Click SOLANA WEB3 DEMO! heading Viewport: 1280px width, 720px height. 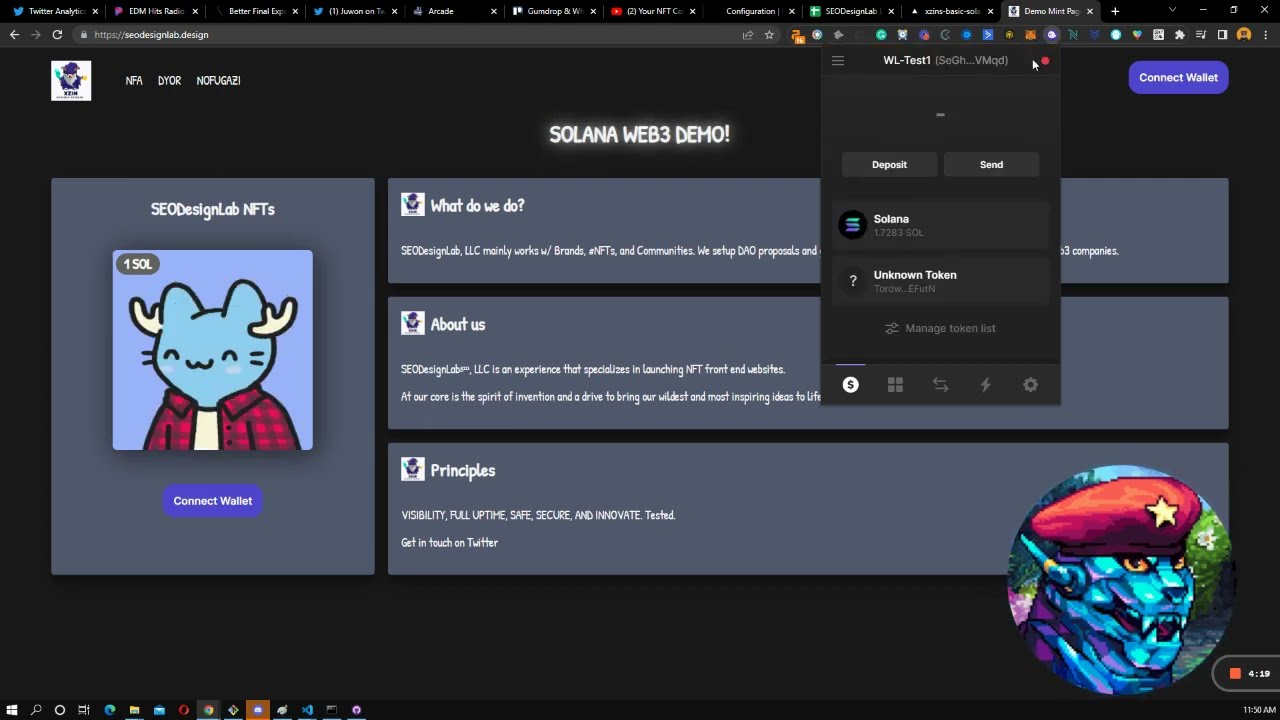pos(639,134)
